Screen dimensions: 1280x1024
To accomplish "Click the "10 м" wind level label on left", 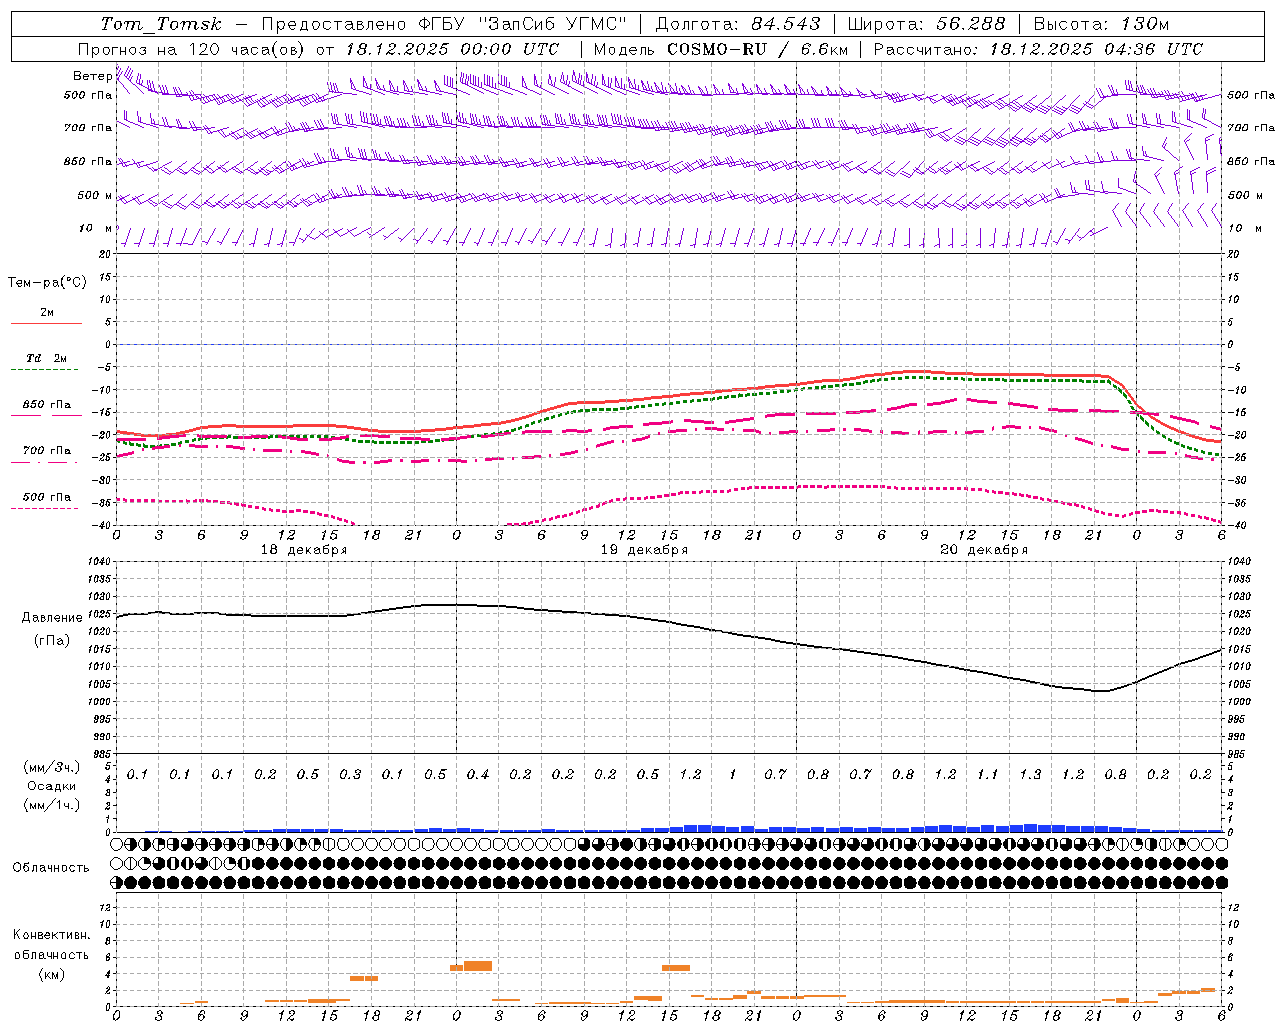I will pyautogui.click(x=96, y=228).
